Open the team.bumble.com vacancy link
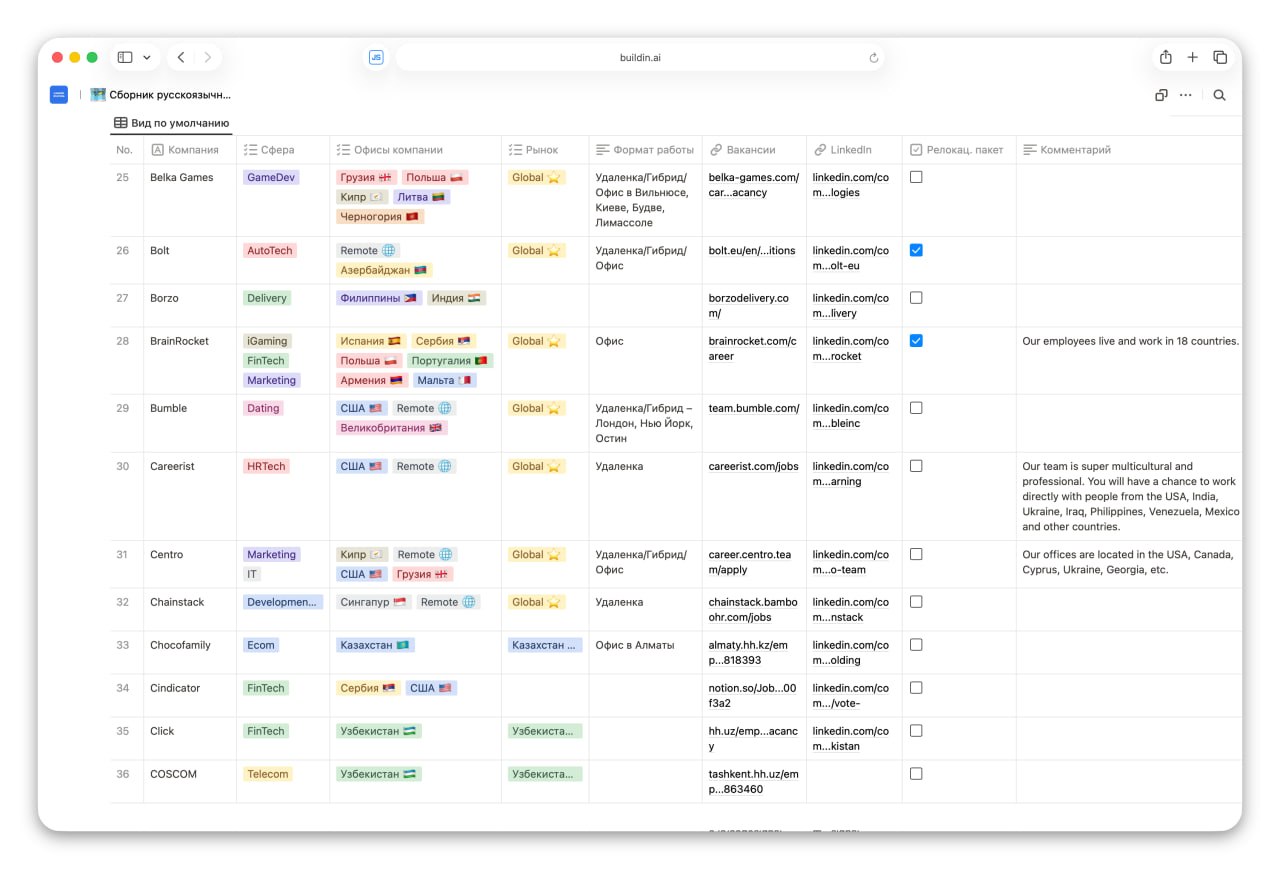 (x=753, y=409)
